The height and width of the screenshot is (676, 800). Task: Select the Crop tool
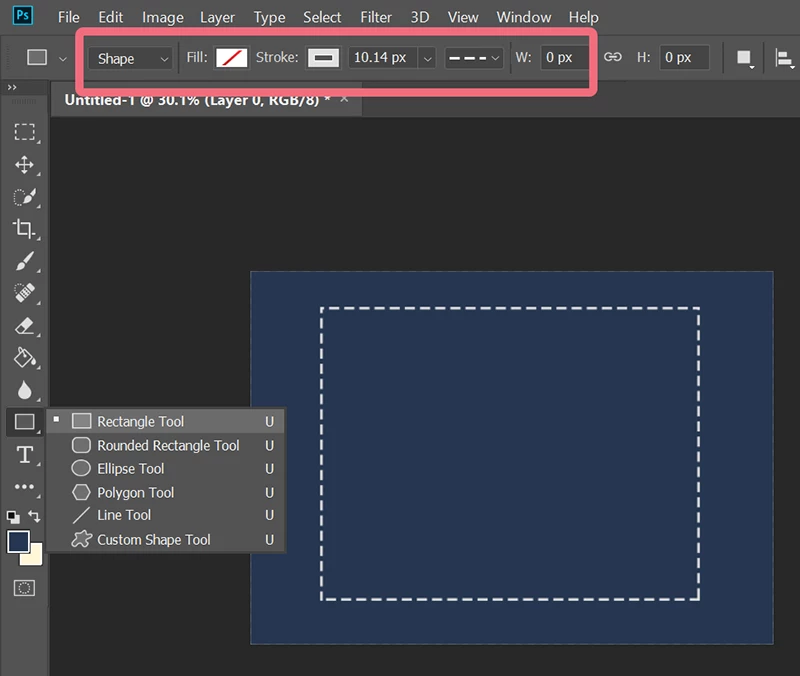(24, 229)
